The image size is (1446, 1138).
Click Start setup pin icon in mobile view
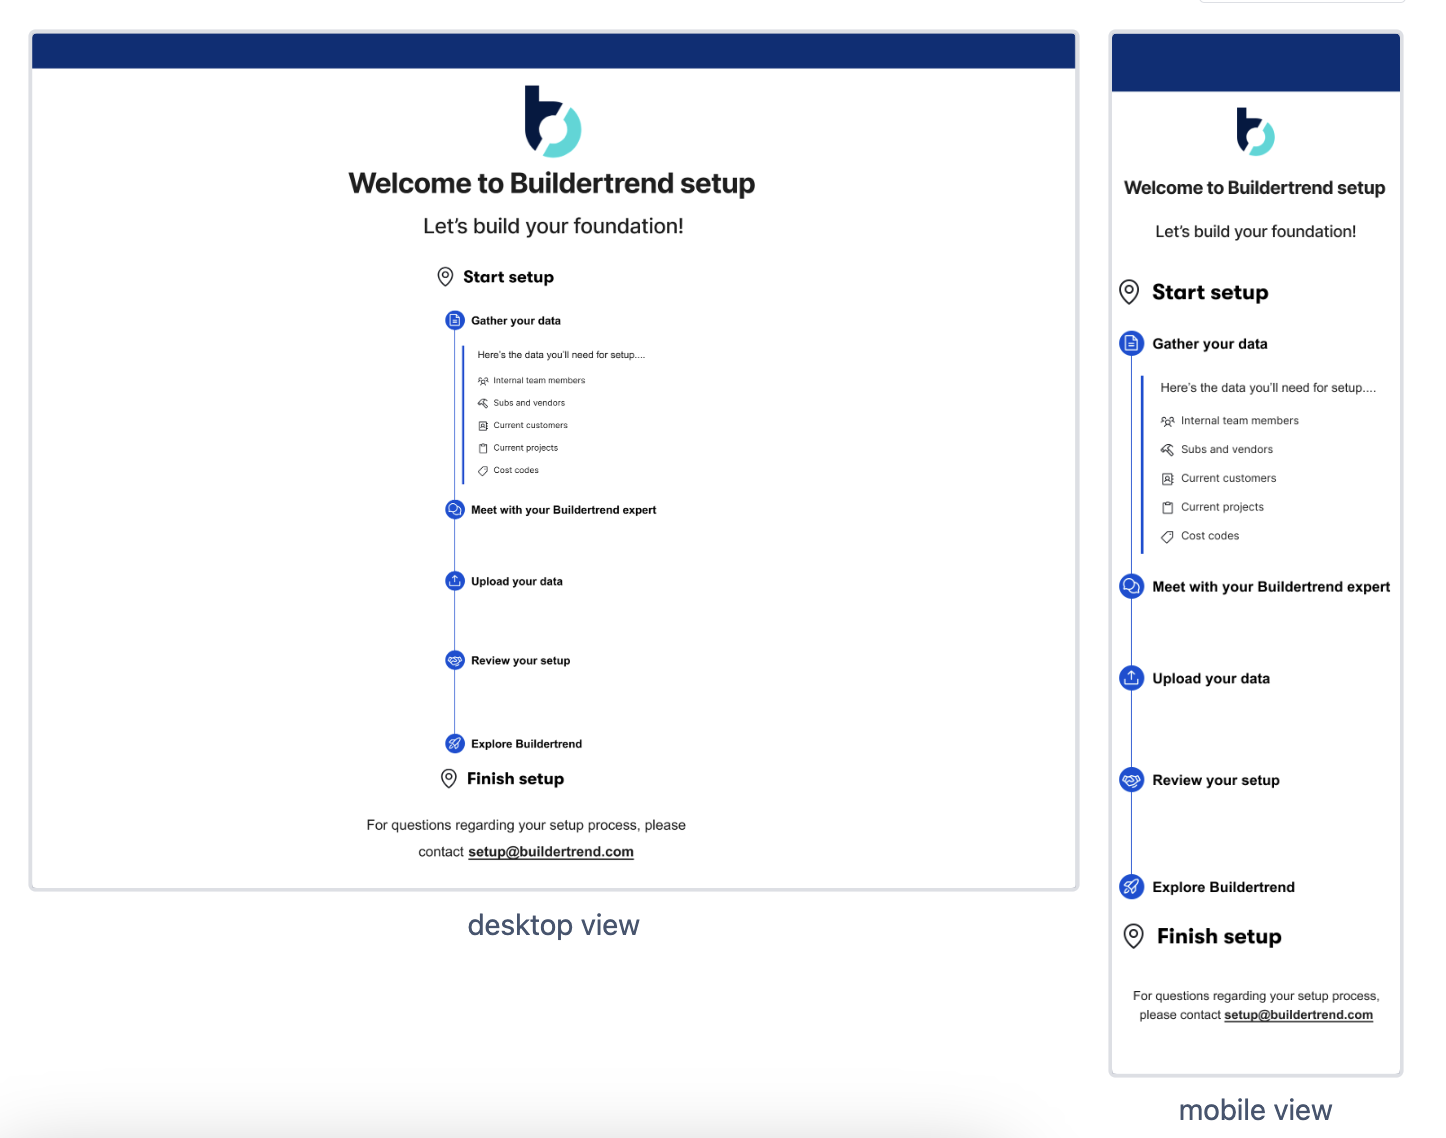pyautogui.click(x=1129, y=292)
